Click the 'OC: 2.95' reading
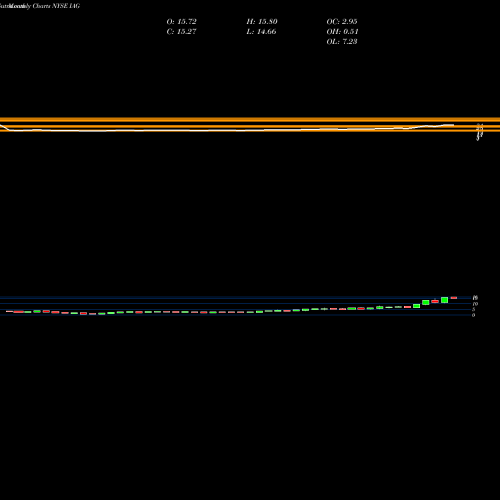The image size is (500, 500). click(342, 22)
